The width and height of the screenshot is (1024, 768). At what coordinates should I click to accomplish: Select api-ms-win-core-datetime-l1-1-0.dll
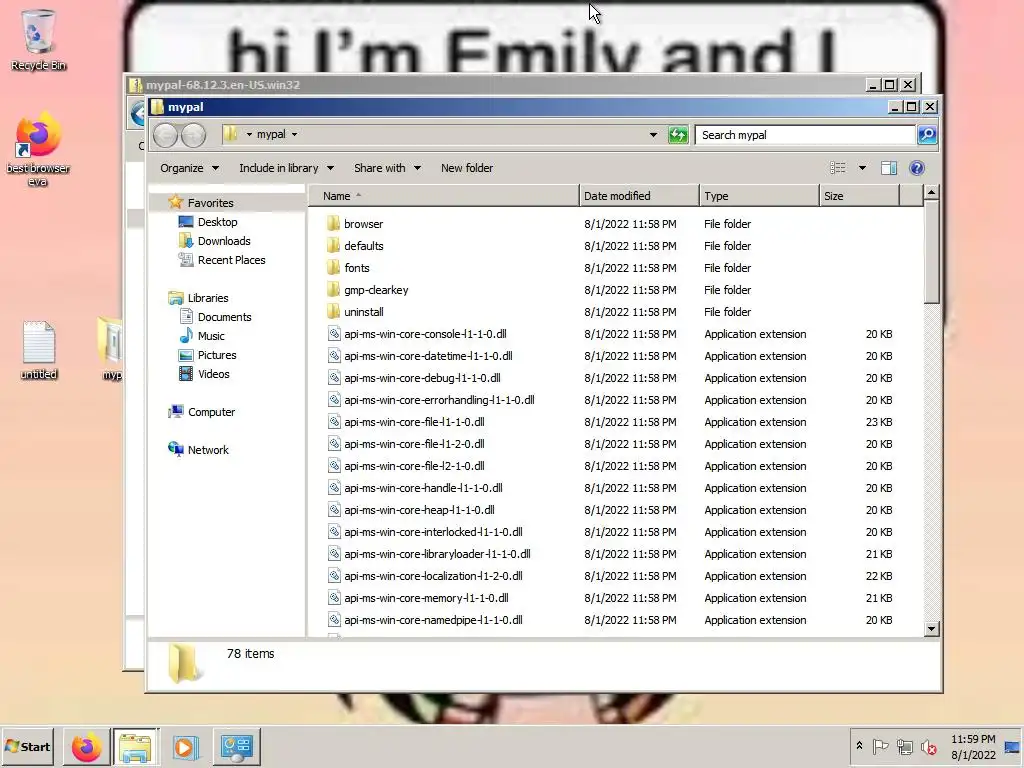tap(428, 356)
